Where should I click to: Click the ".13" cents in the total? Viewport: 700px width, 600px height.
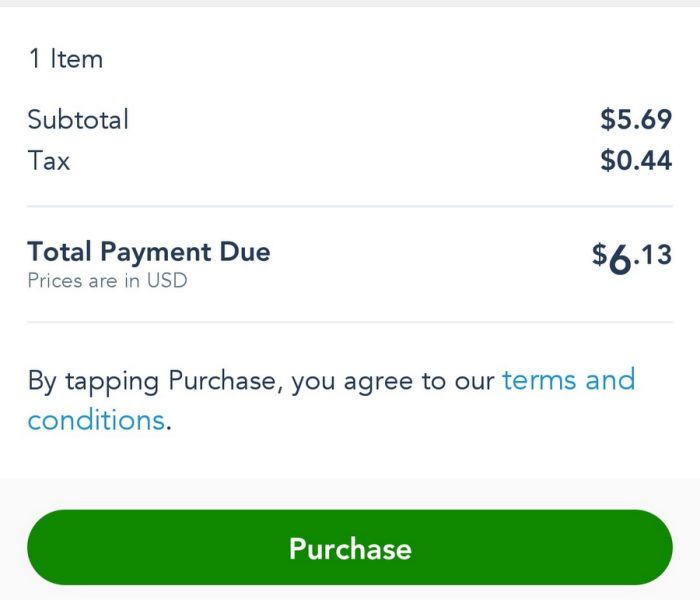tap(653, 255)
